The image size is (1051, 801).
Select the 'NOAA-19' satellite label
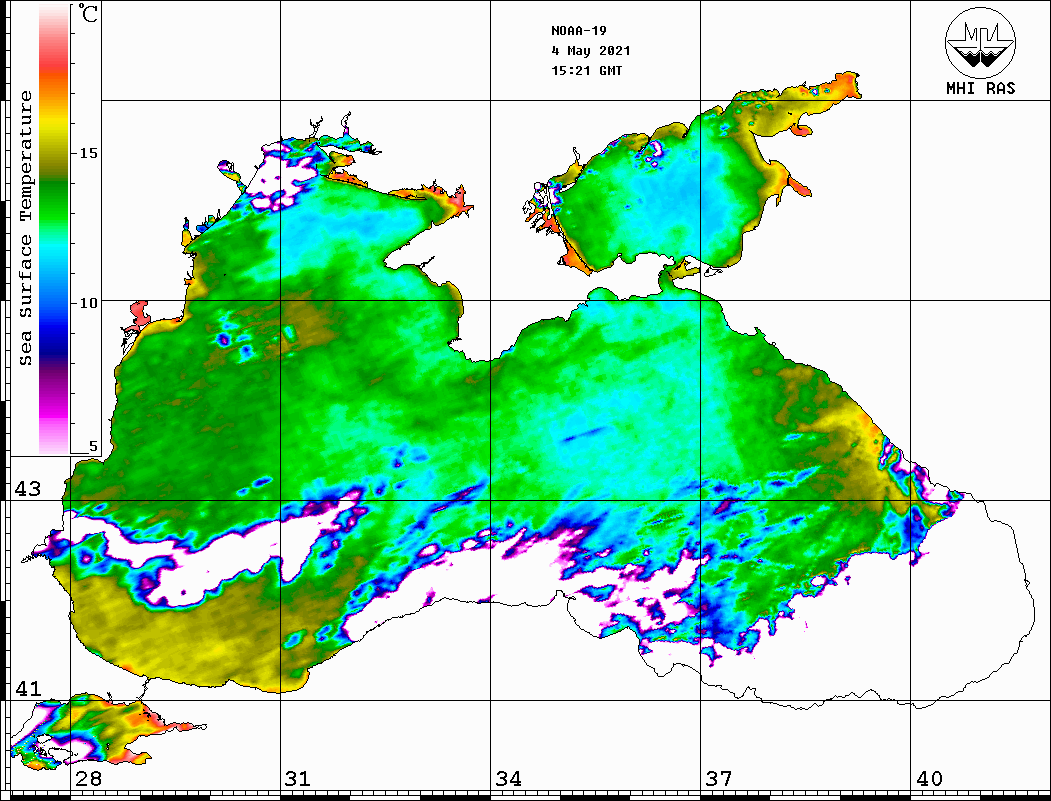[578, 31]
